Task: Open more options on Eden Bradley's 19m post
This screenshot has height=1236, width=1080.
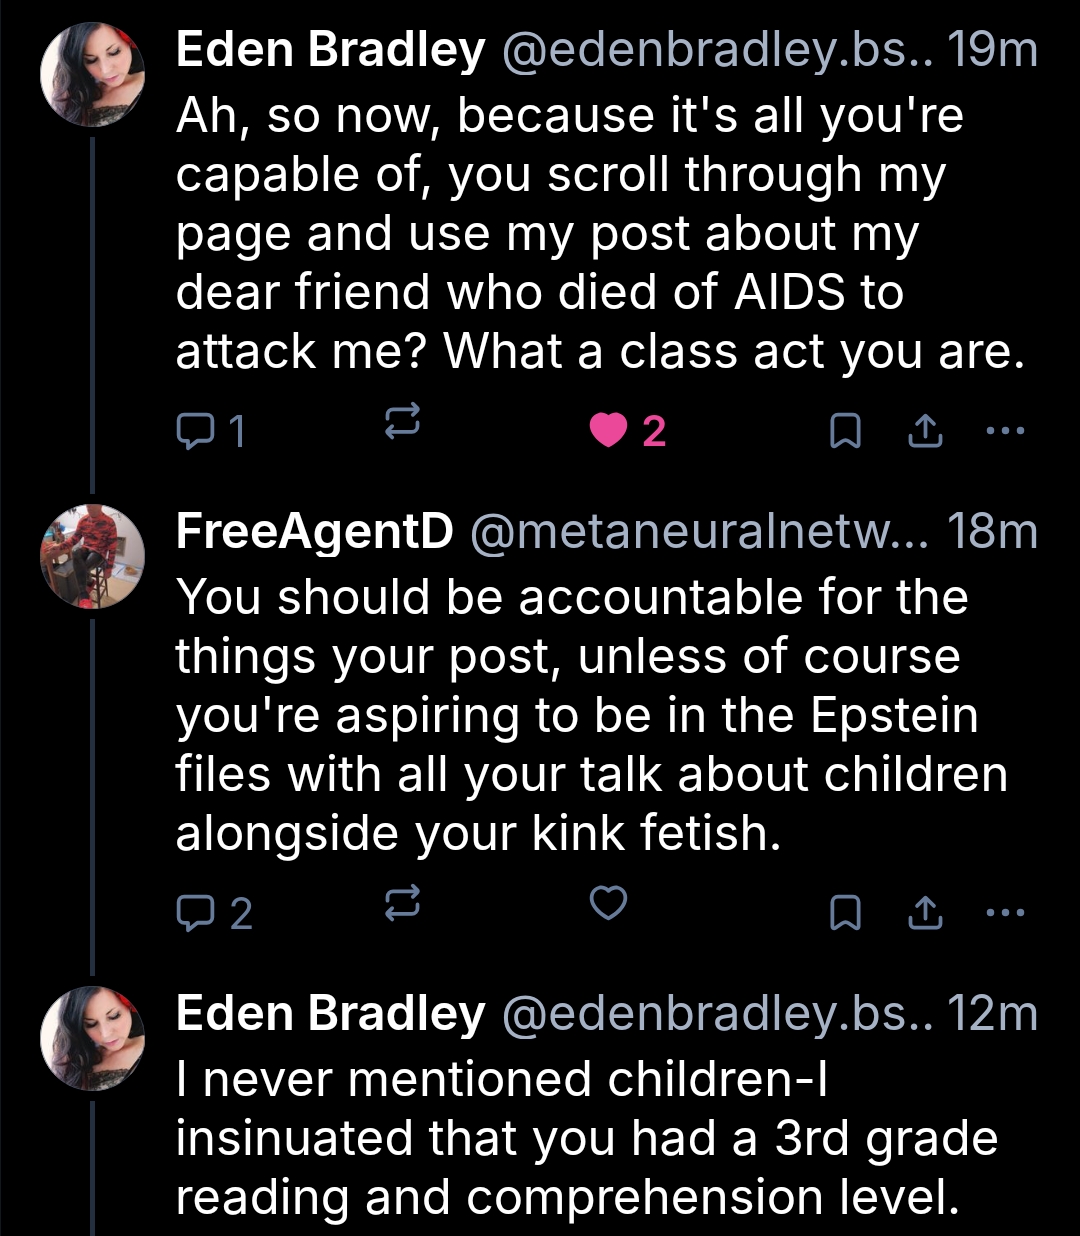Action: tap(1005, 431)
